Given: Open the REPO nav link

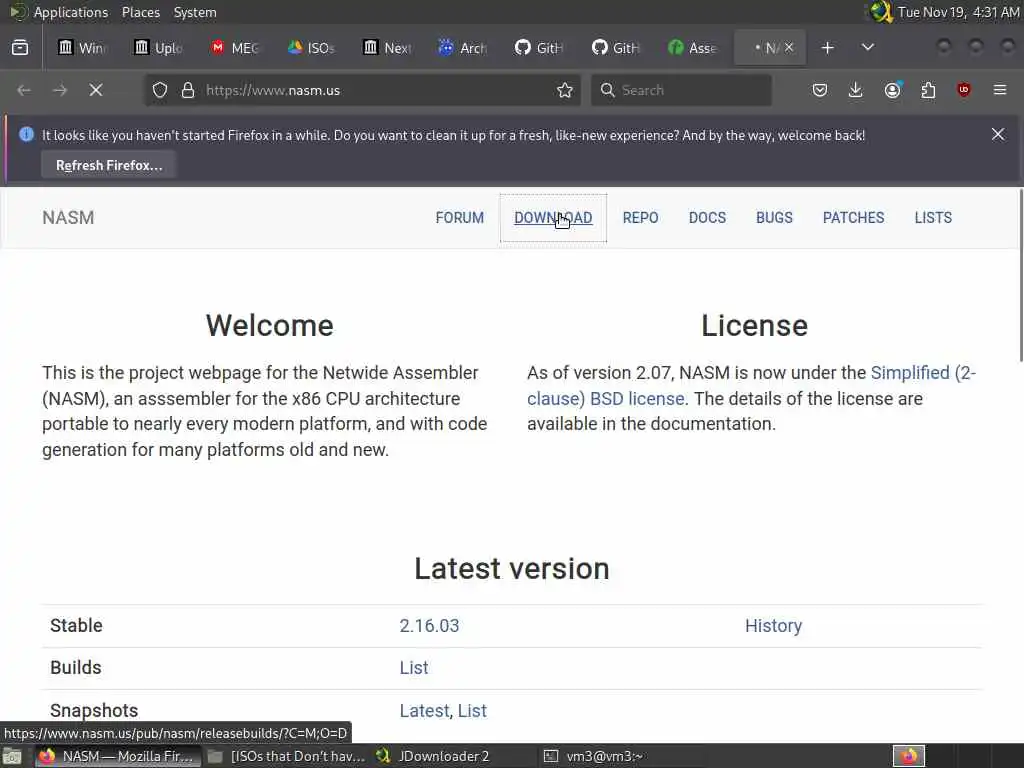Looking at the screenshot, I should coord(640,217).
